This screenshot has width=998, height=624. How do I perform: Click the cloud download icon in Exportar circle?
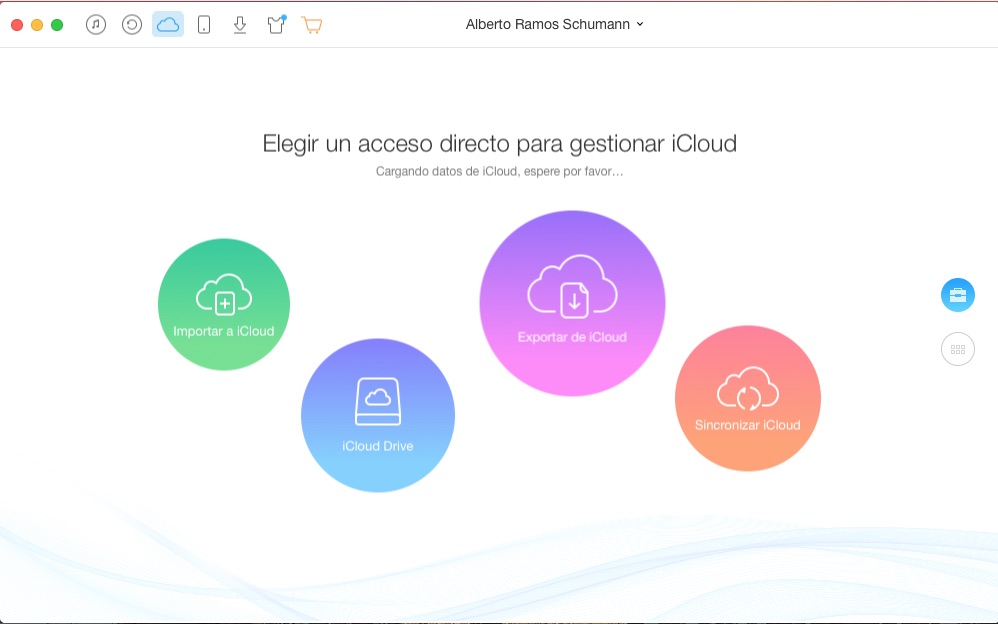pos(572,287)
